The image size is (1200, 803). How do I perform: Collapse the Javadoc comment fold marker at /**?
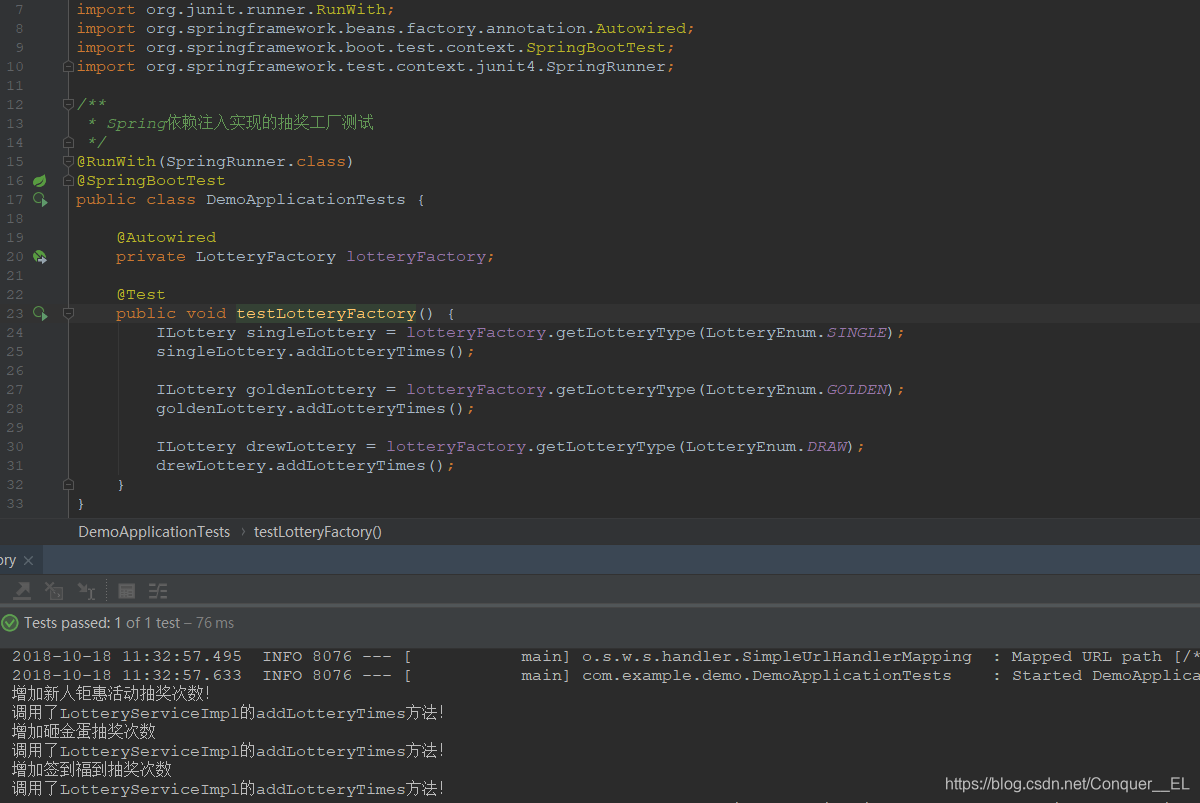pos(68,105)
